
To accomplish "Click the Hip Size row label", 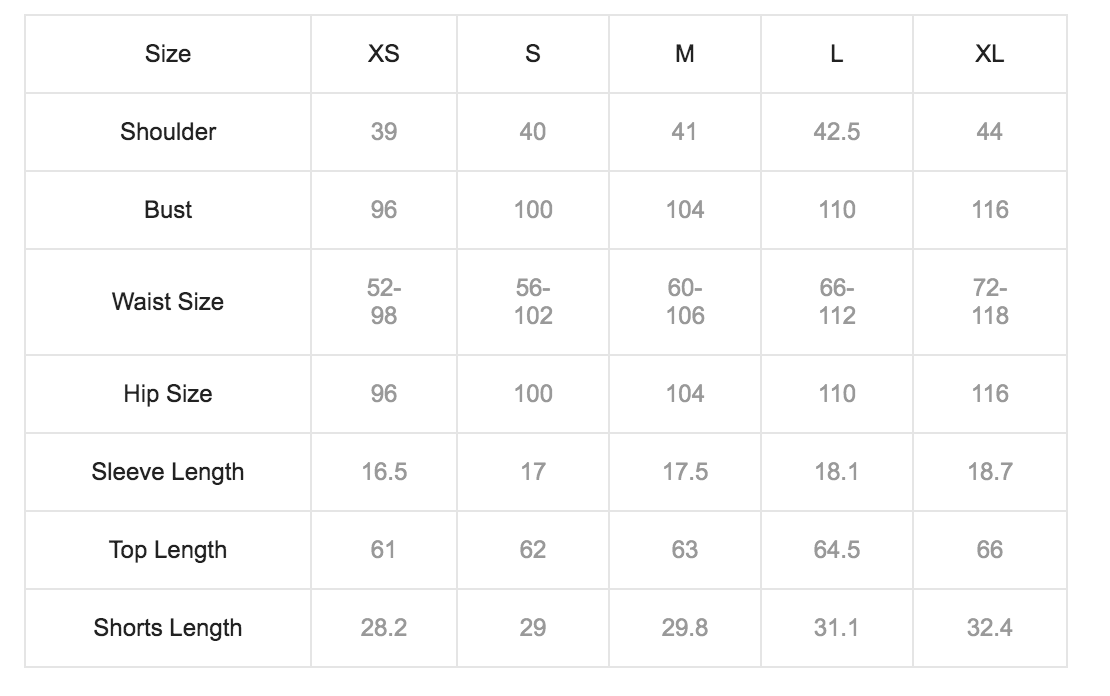I will 168,394.
